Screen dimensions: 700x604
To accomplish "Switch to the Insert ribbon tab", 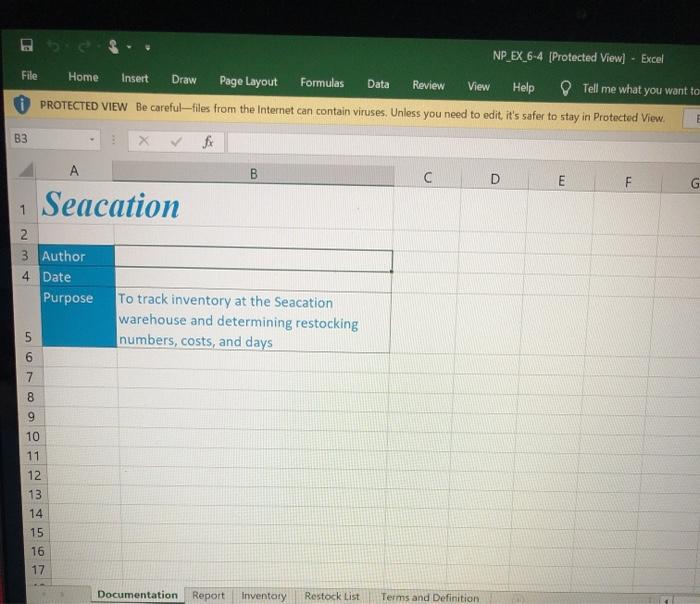I will coord(135,79).
